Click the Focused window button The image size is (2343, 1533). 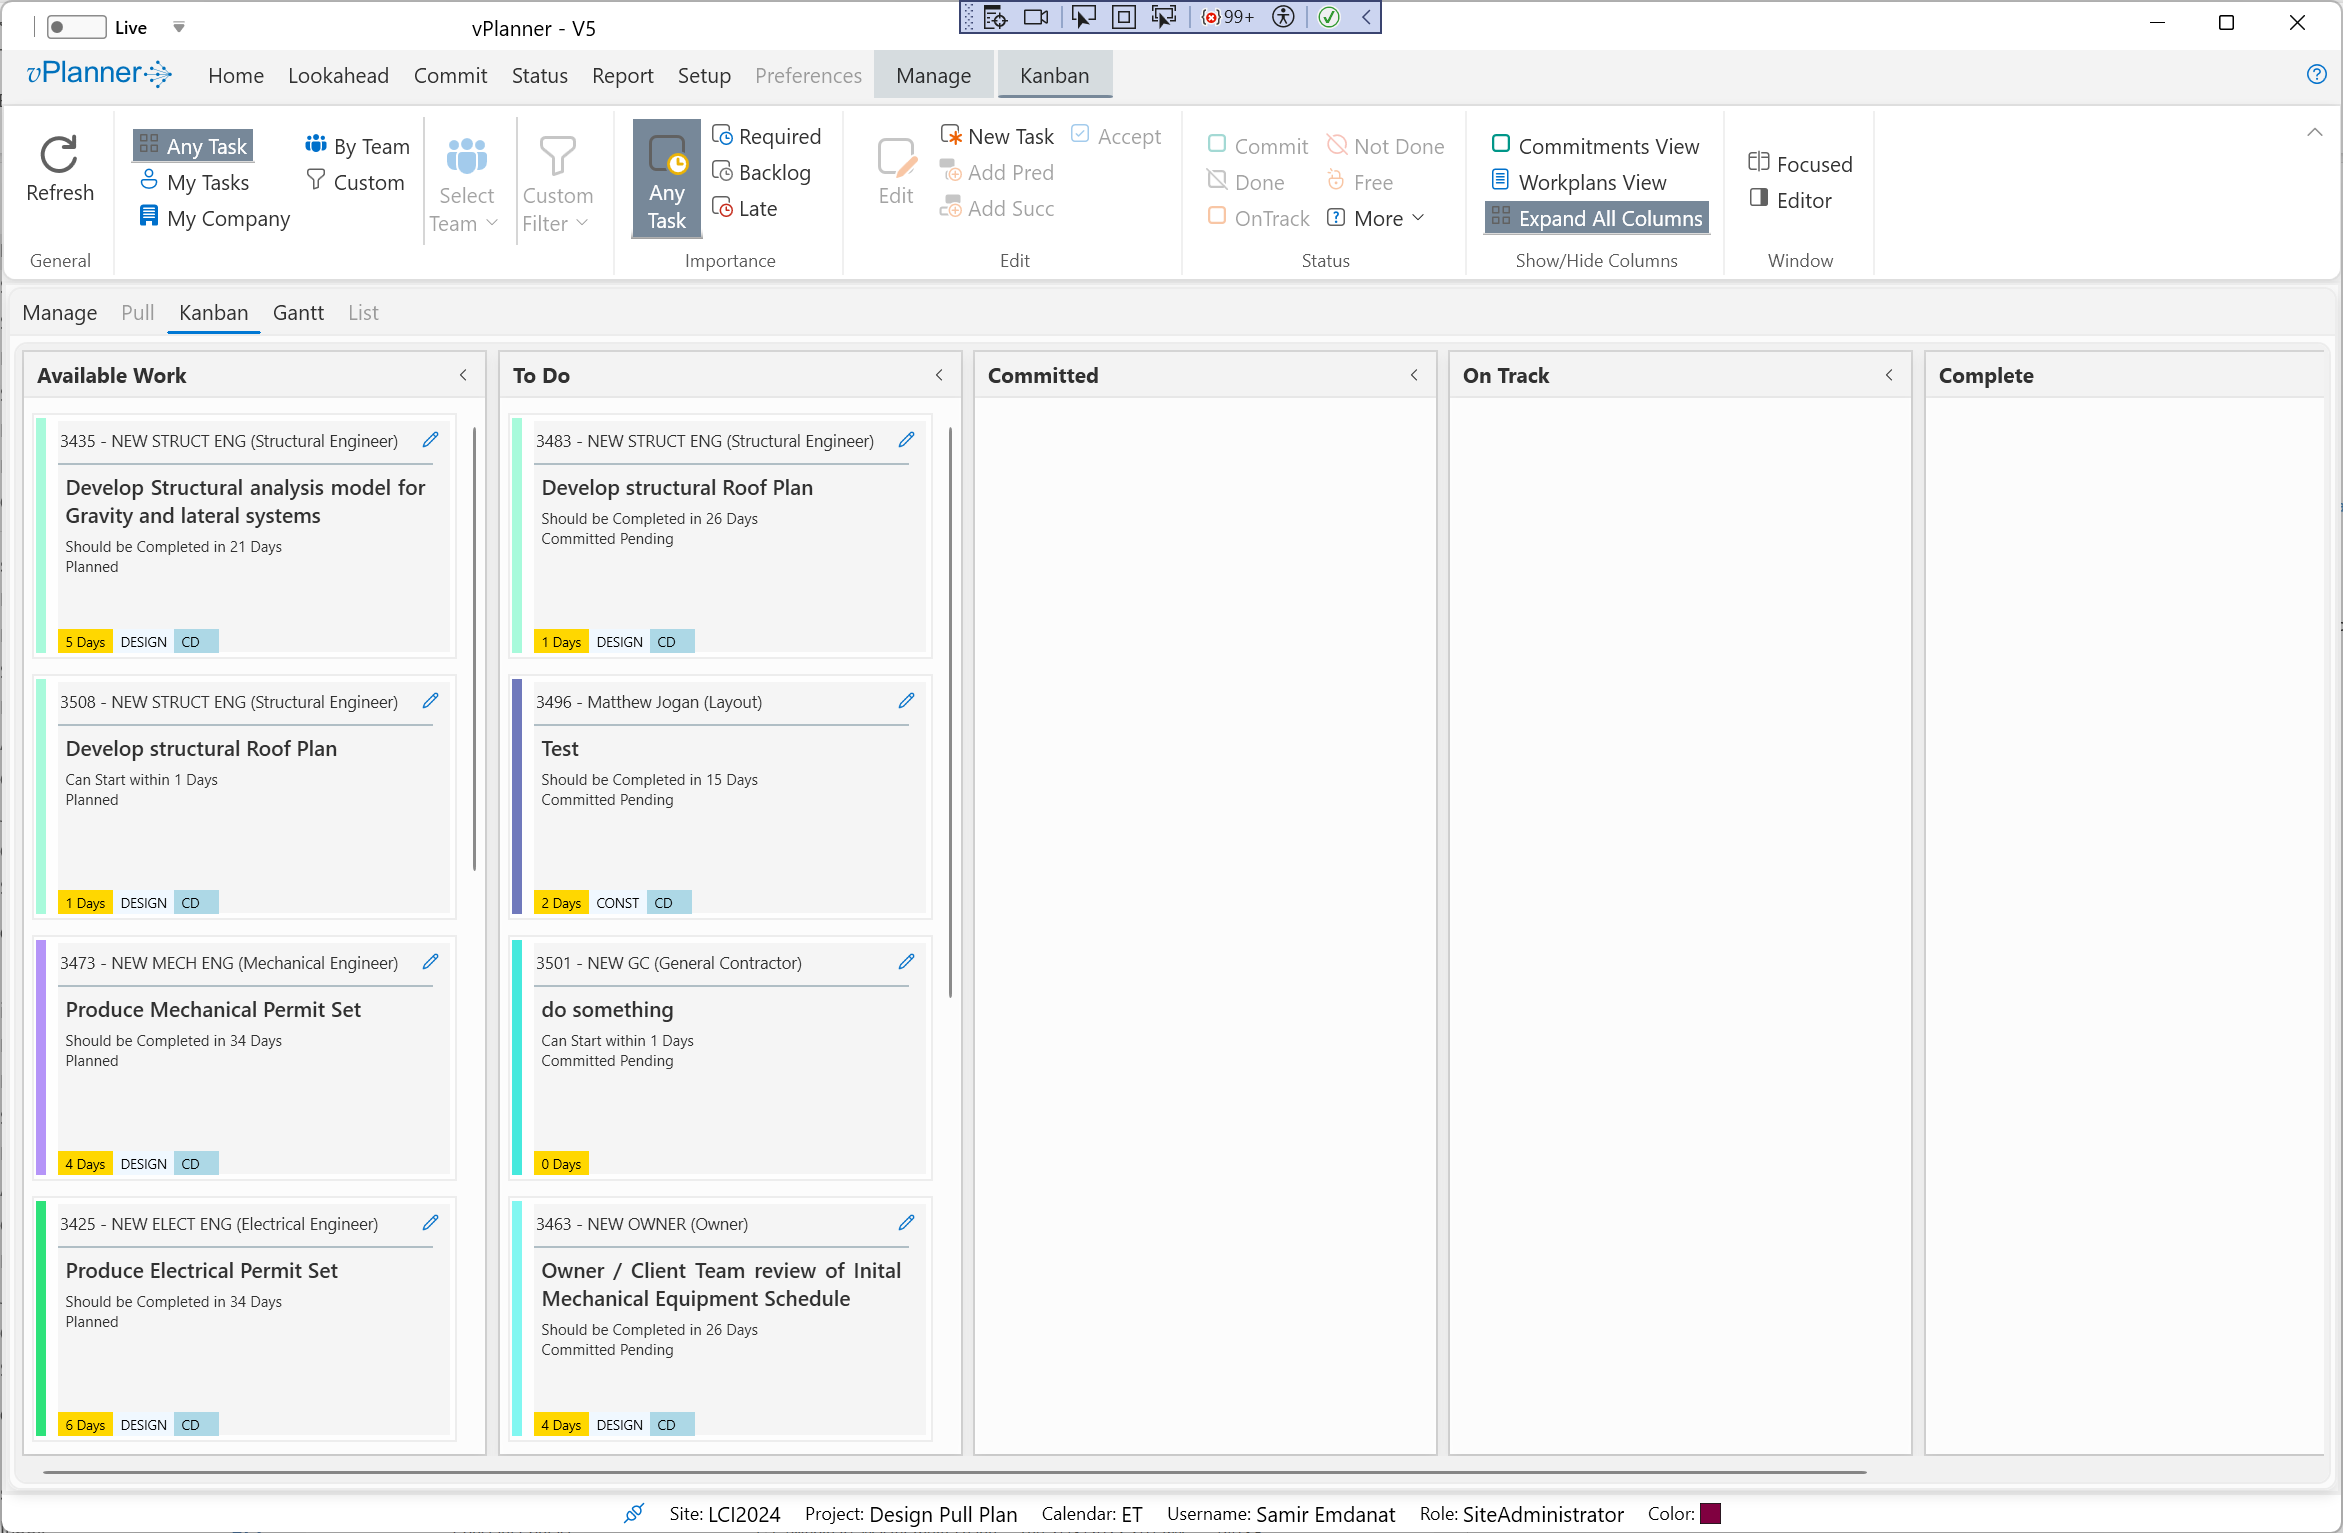(1800, 164)
